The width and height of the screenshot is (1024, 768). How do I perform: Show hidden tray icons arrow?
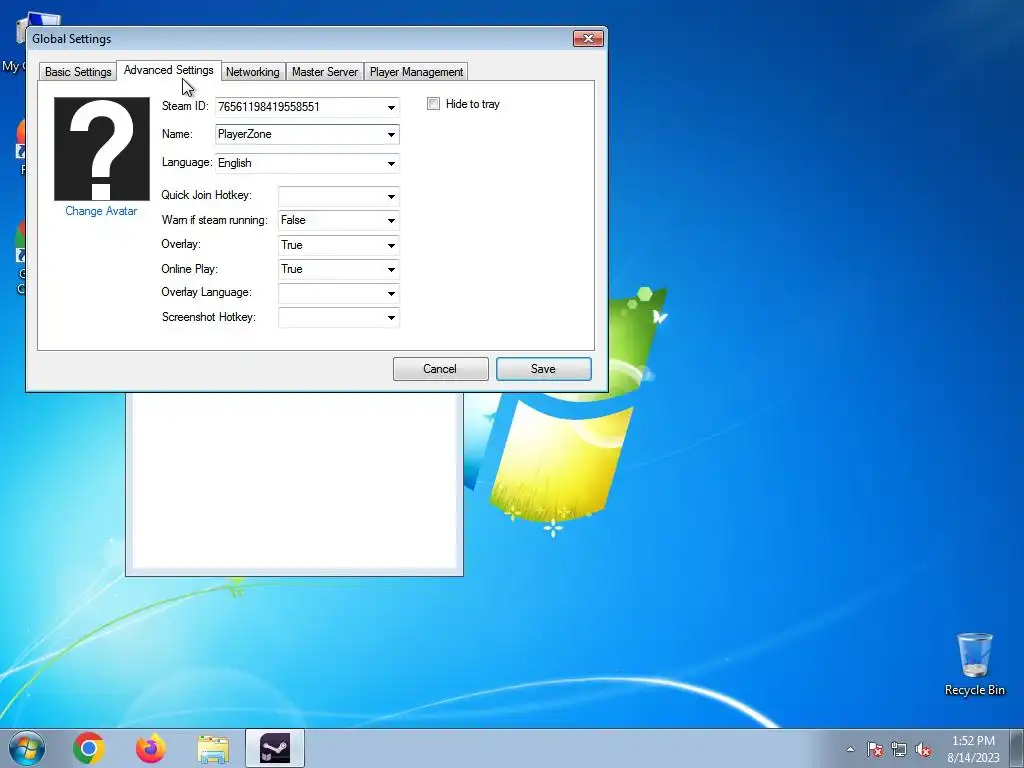(x=850, y=749)
